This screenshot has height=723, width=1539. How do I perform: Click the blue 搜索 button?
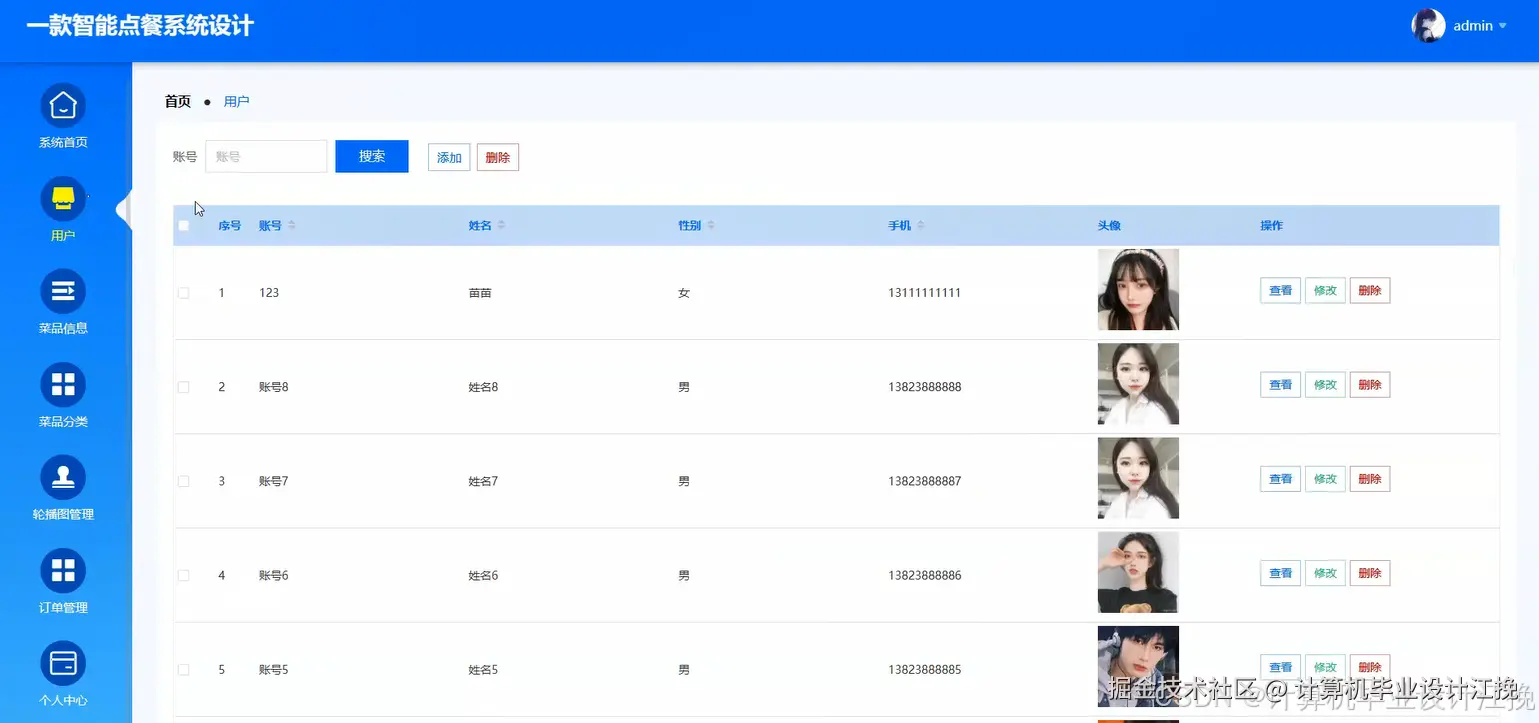[x=372, y=156]
